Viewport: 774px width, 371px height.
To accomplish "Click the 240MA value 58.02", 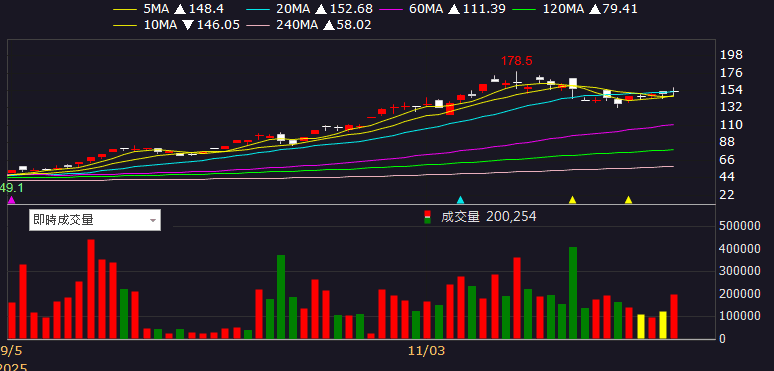I will [x=354, y=25].
